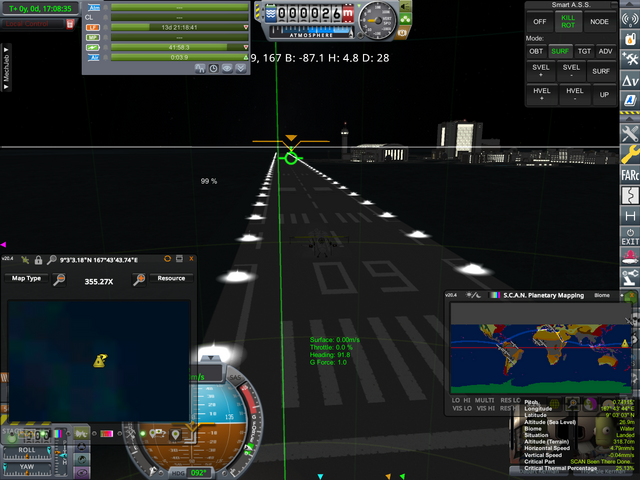This screenshot has height=480, width=640.
Task: Select NODE in Smart A.S.S.
Action: 599,22
